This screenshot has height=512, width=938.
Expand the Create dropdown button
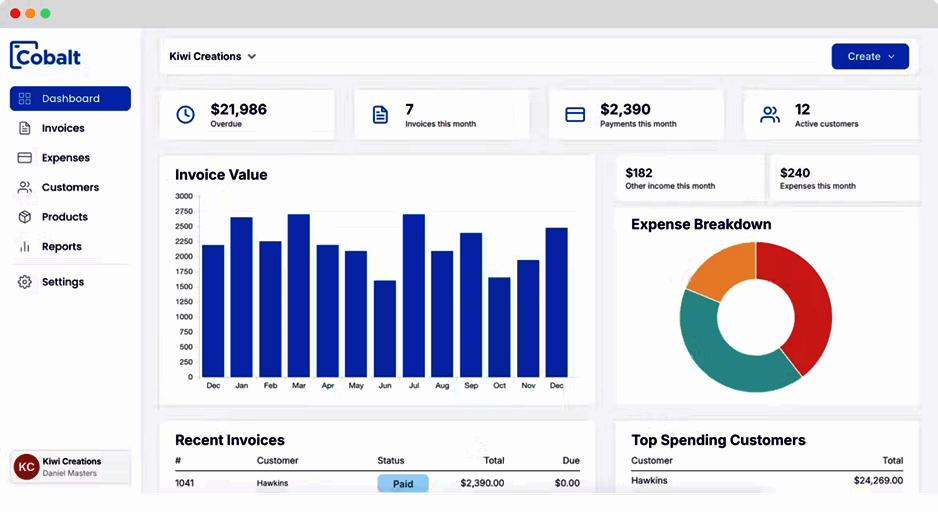click(870, 56)
